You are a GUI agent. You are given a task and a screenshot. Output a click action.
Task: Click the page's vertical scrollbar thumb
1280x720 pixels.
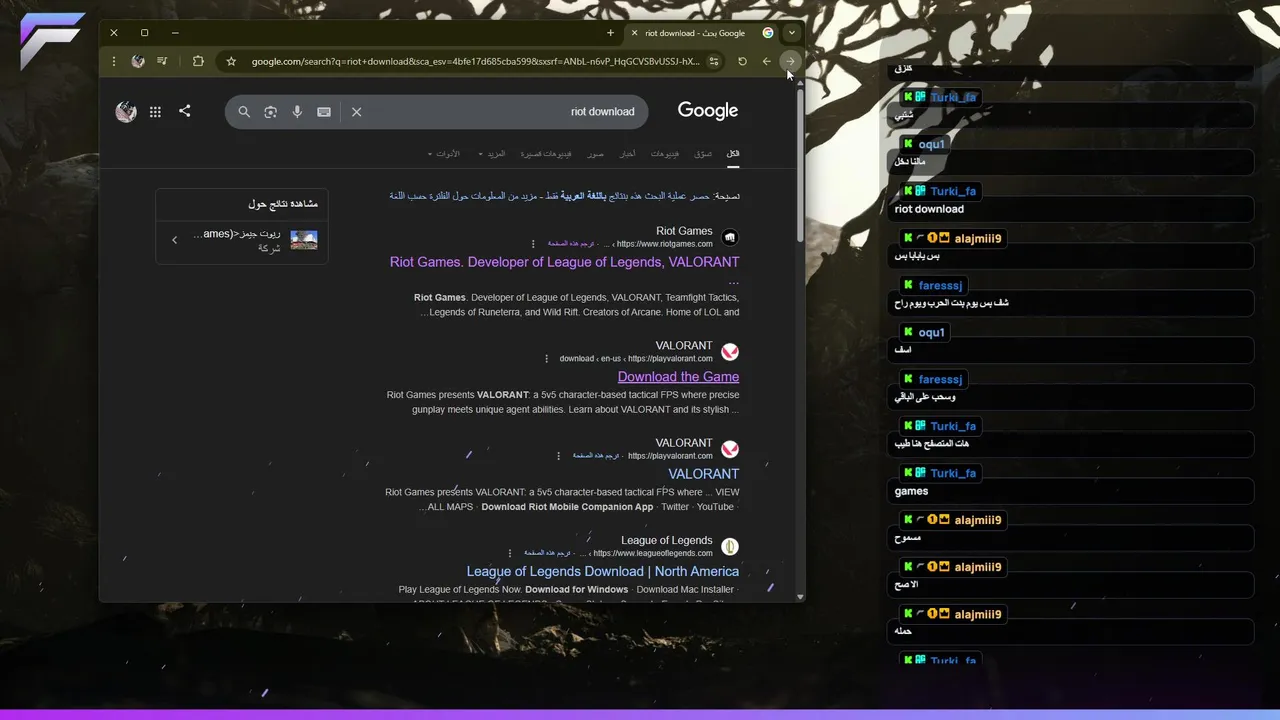tap(799, 165)
